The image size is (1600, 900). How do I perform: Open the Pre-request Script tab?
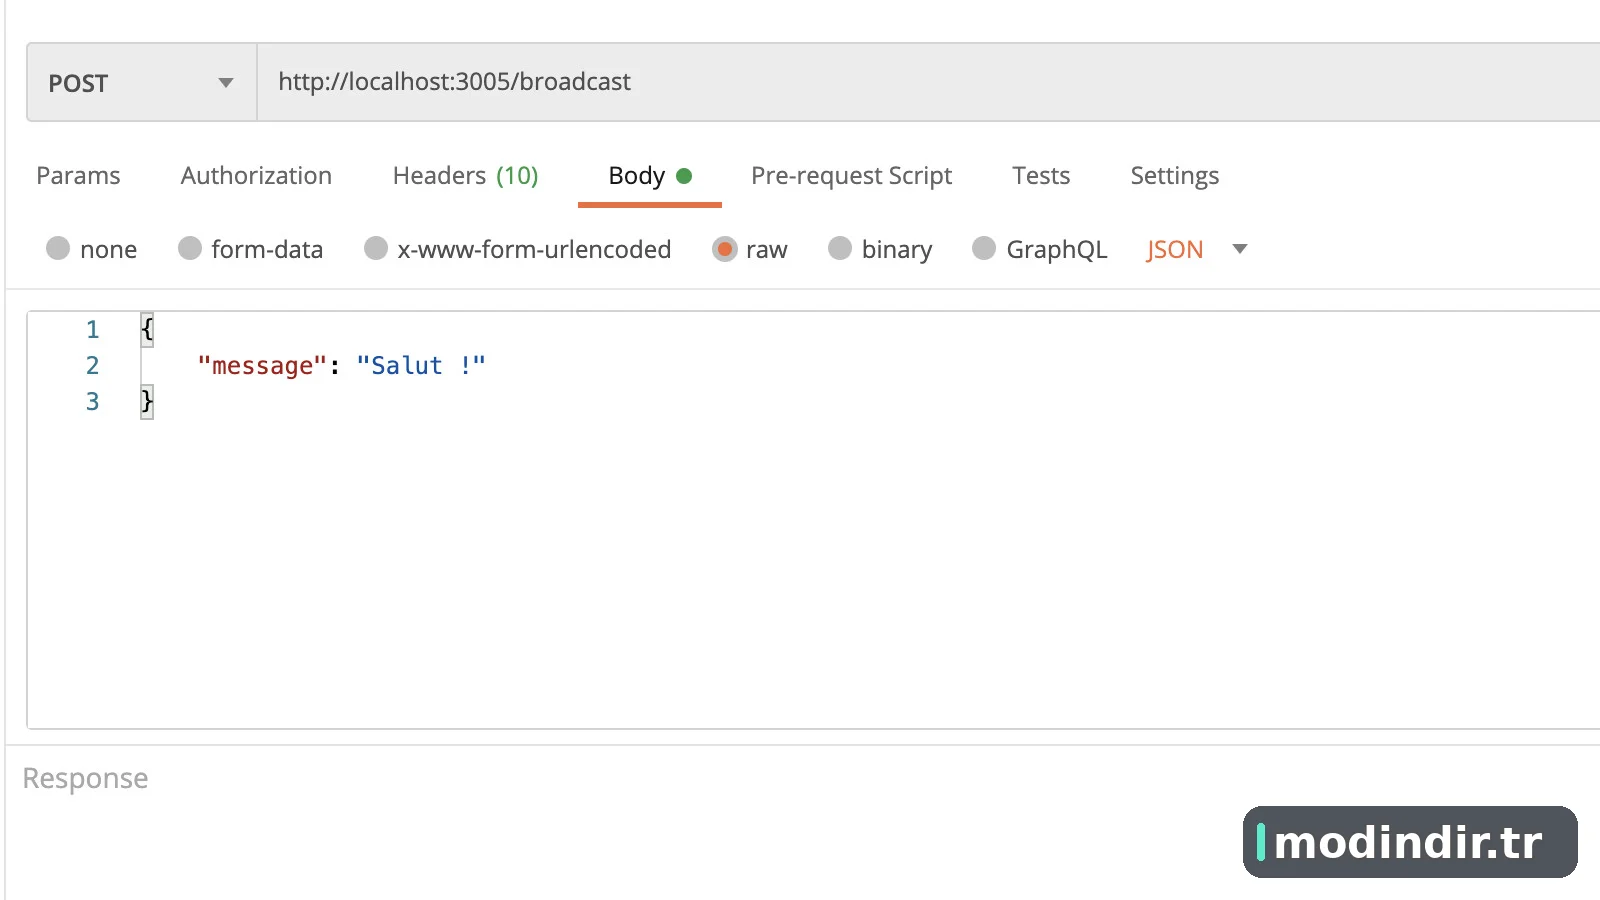point(851,176)
